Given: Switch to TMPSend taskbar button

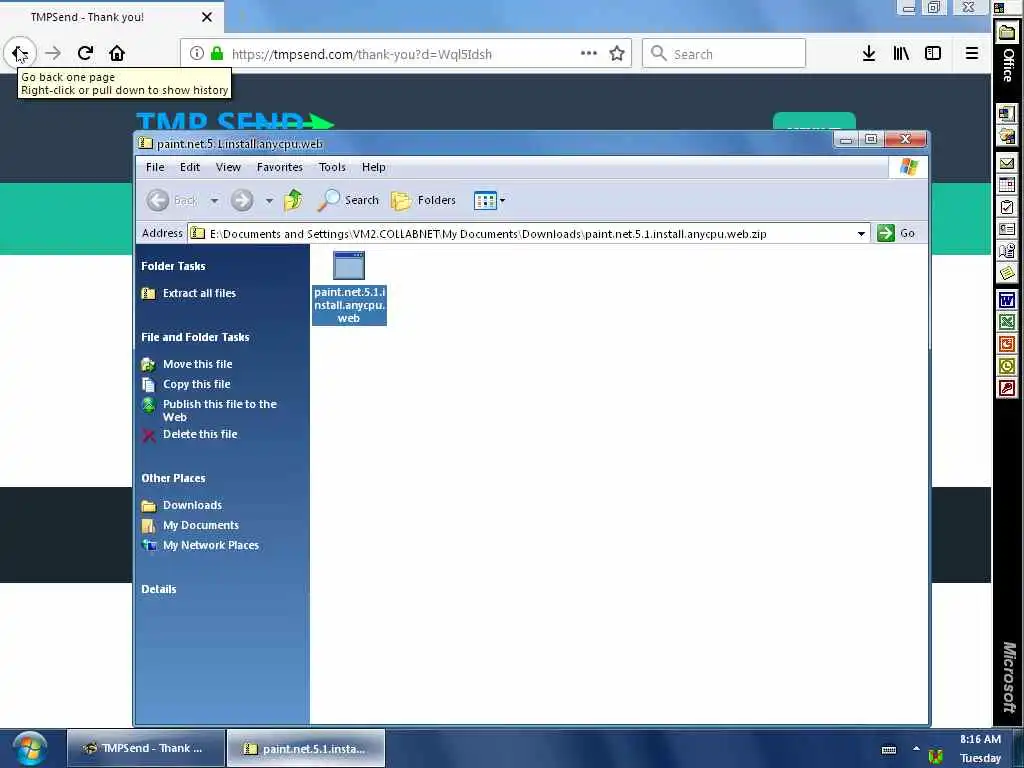Looking at the screenshot, I should [x=144, y=748].
